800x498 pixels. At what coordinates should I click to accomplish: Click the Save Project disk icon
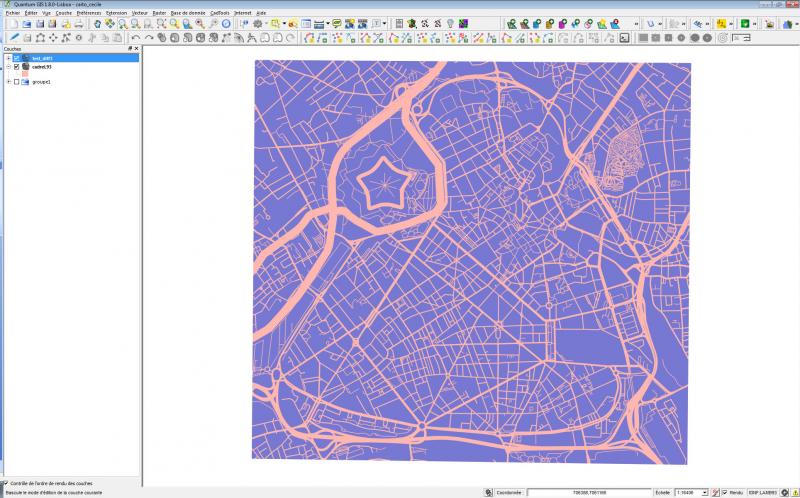[x=39, y=23]
